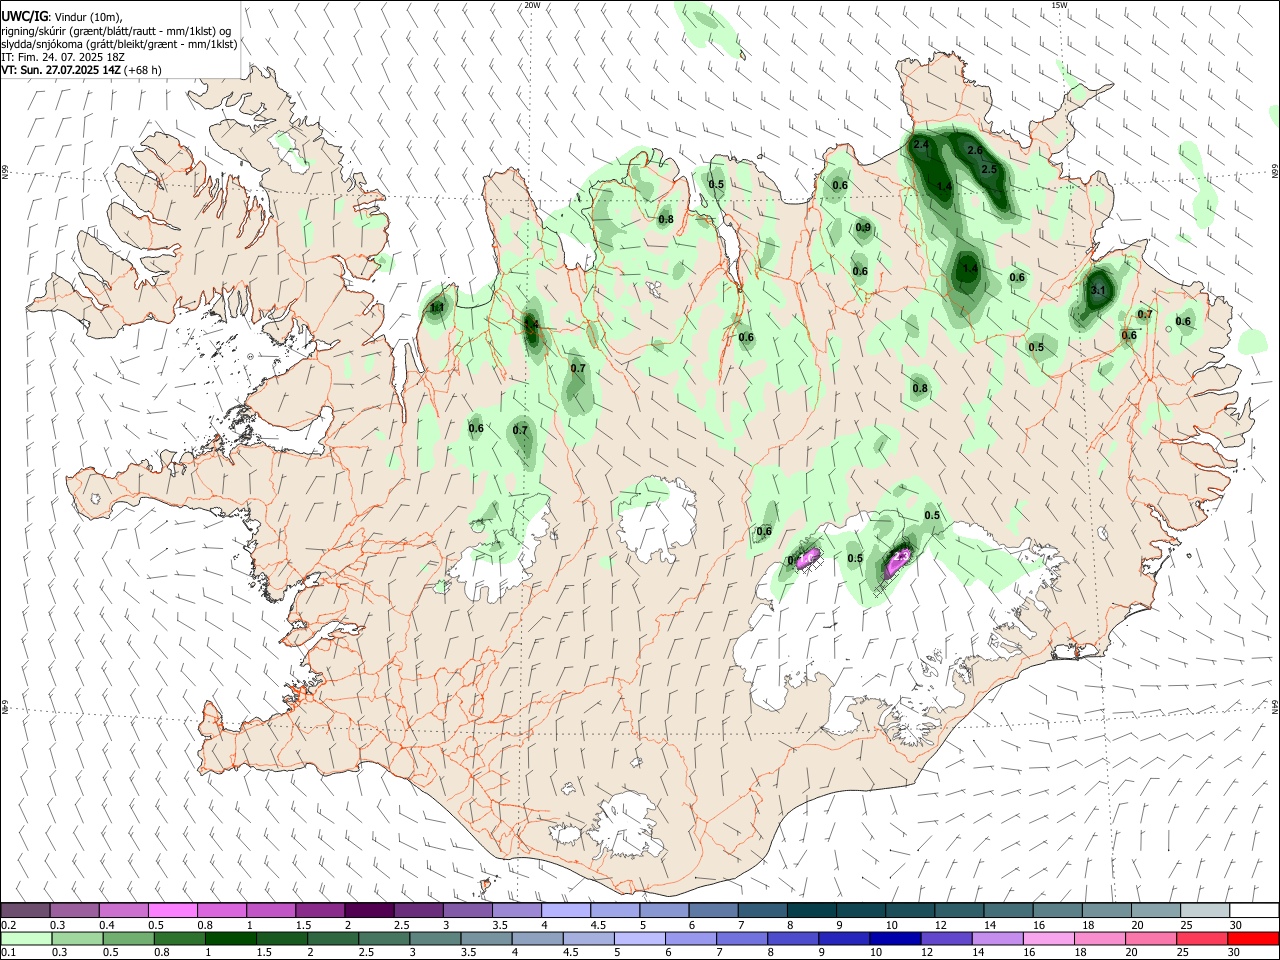Viewport: 1280px width, 960px height.
Task: Select the 'VT: Sun. 27.07.2025 14Z (+68 h)' line
Action: pyautogui.click(x=81, y=70)
